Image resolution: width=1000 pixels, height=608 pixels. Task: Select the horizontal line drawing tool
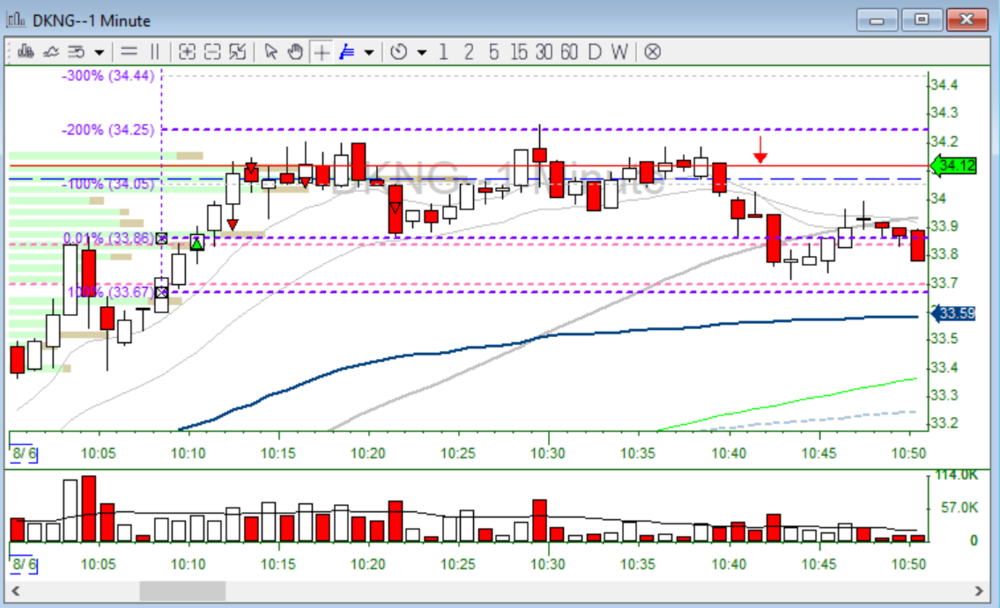point(129,51)
